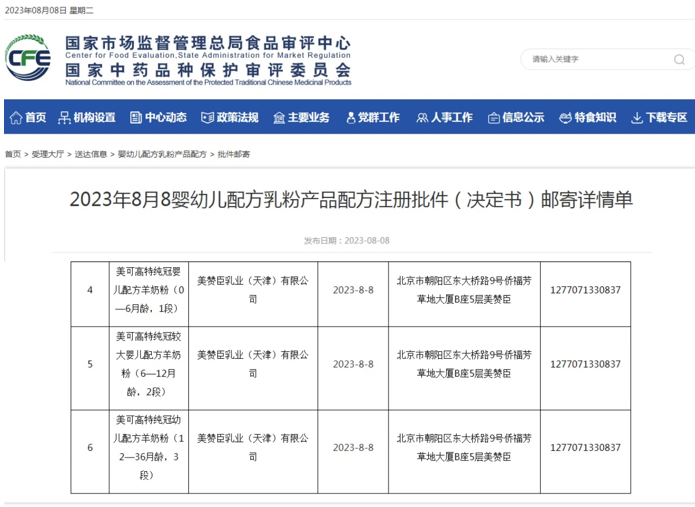Screen dimensions: 695x507
Task: Click date 2023-8-8 in row 5
Action: [353, 364]
